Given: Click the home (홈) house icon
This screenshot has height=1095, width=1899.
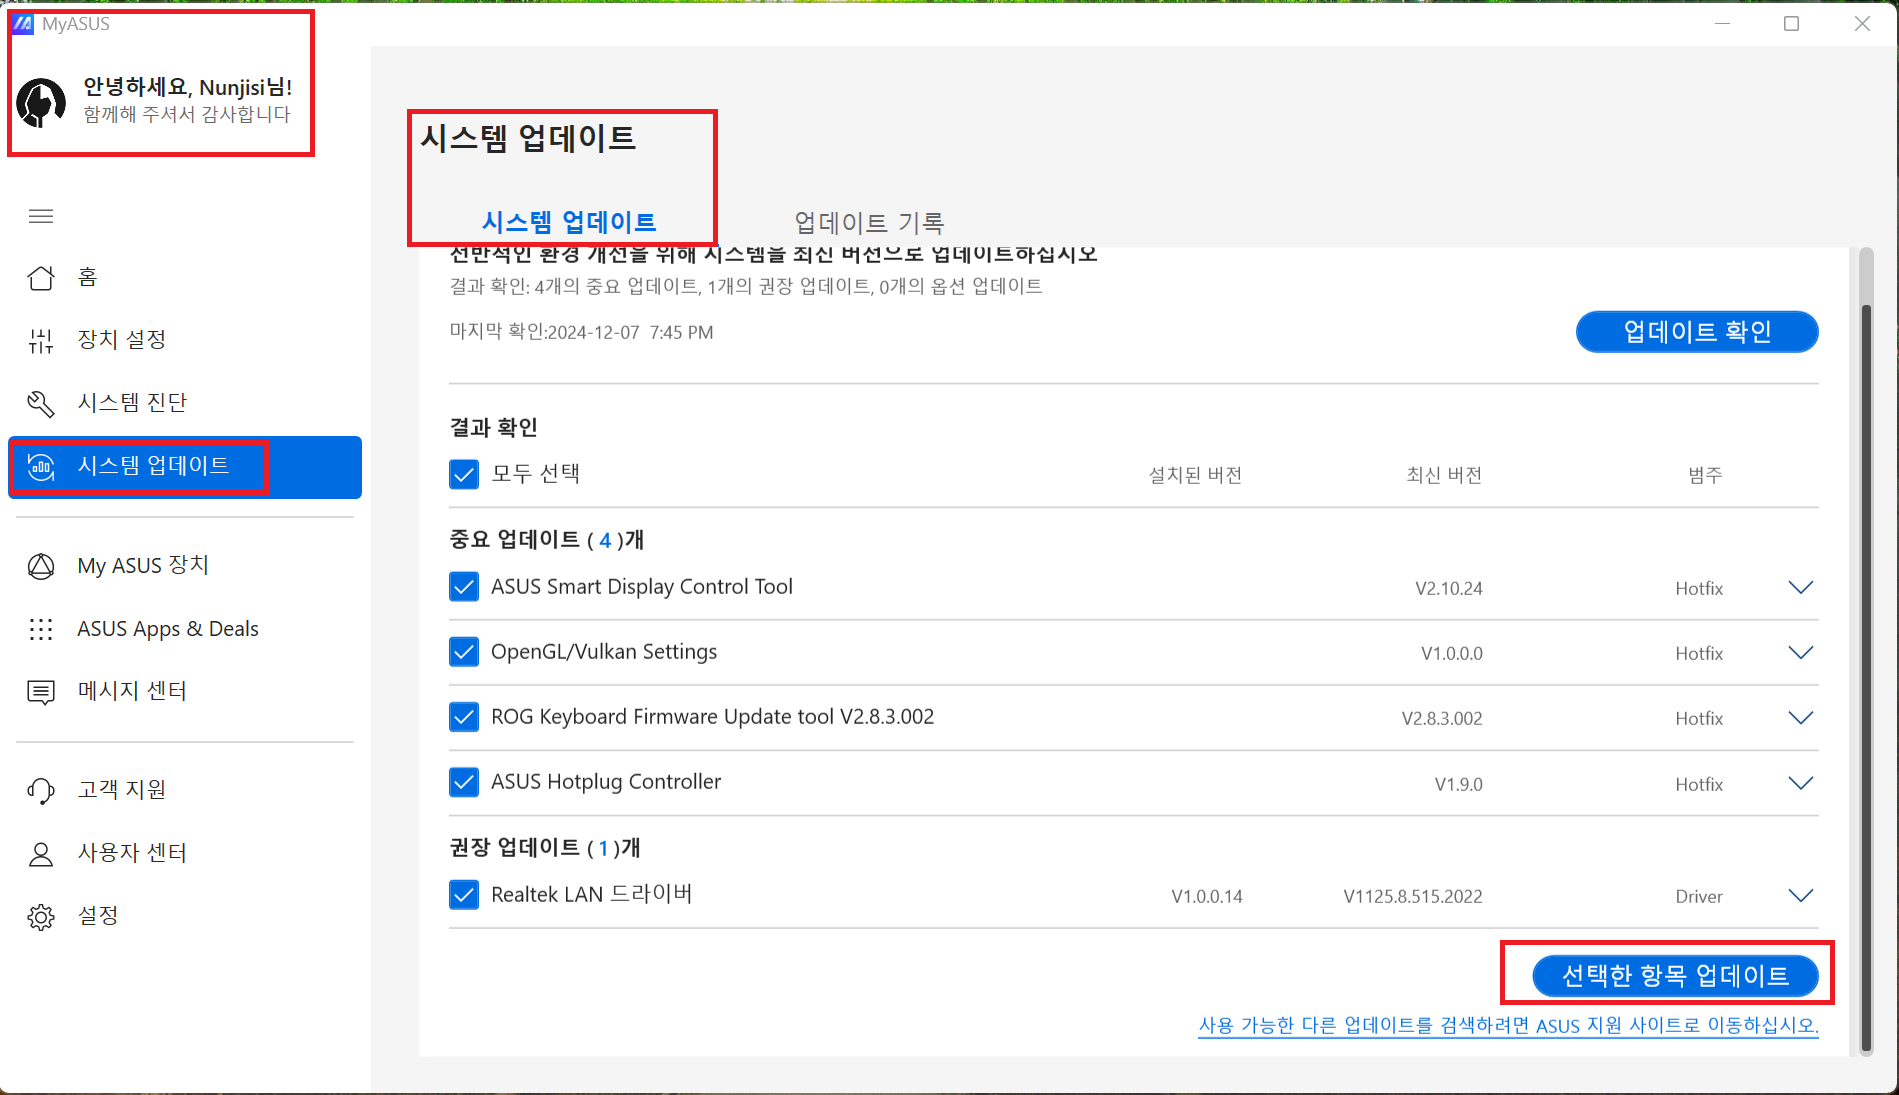Looking at the screenshot, I should click(x=41, y=277).
